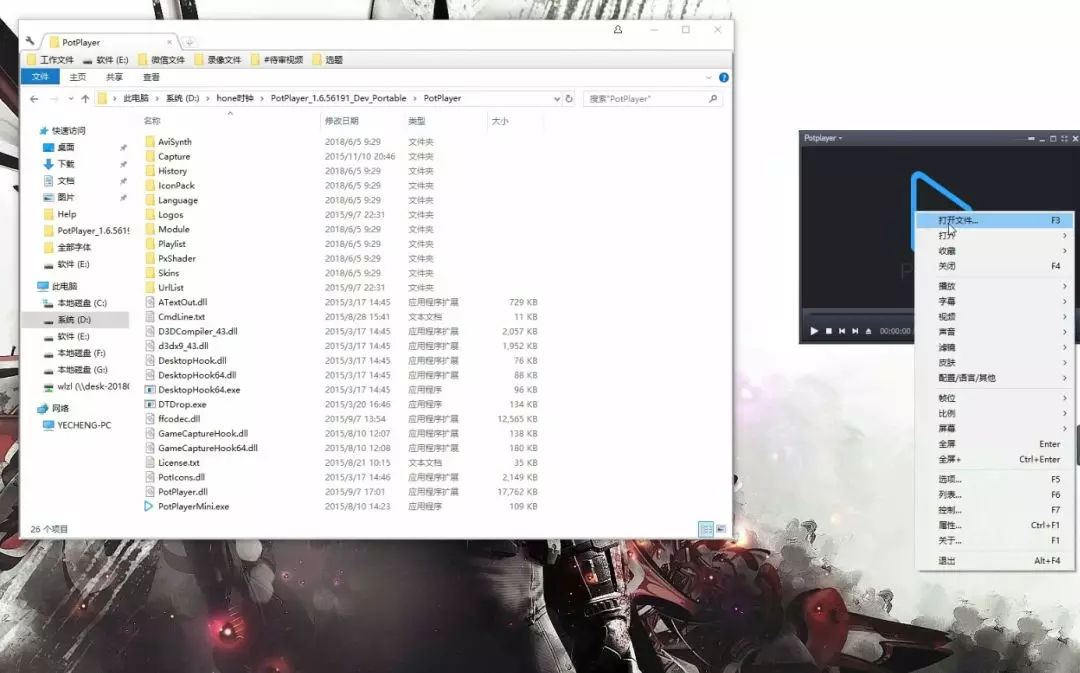Open the 录像文件 bookmark folder
Screen dimensions: 1080x673
point(218,60)
